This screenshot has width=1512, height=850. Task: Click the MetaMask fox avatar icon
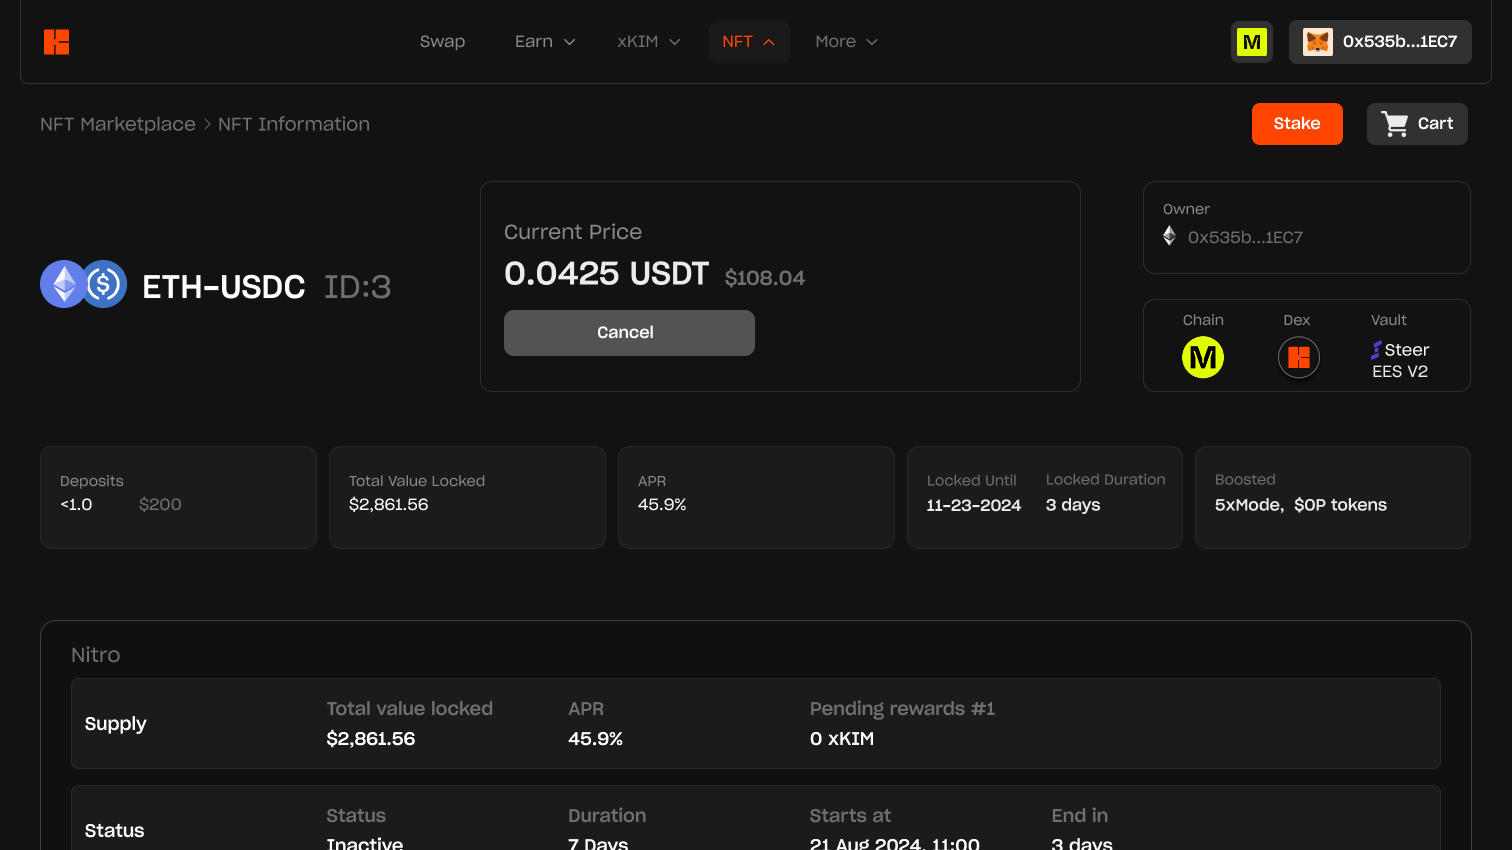(1318, 42)
